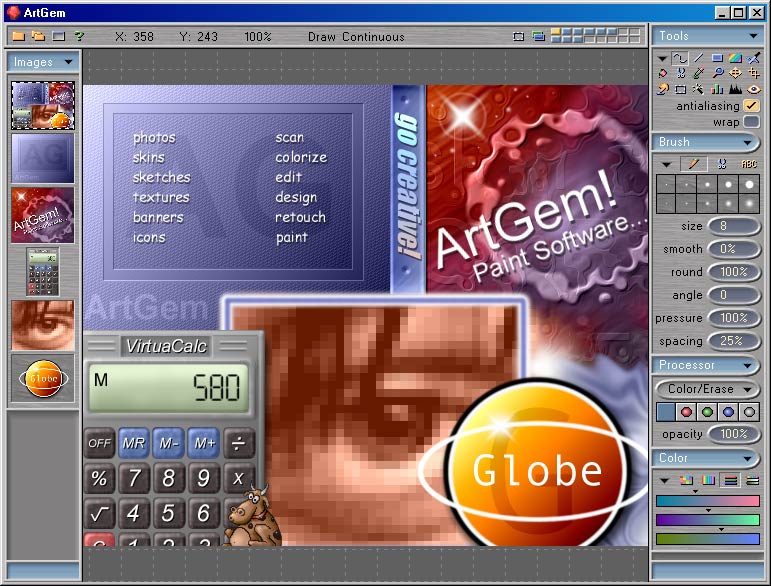This screenshot has height=586, width=771.
Task: Select the crop tool
Action: 753,74
